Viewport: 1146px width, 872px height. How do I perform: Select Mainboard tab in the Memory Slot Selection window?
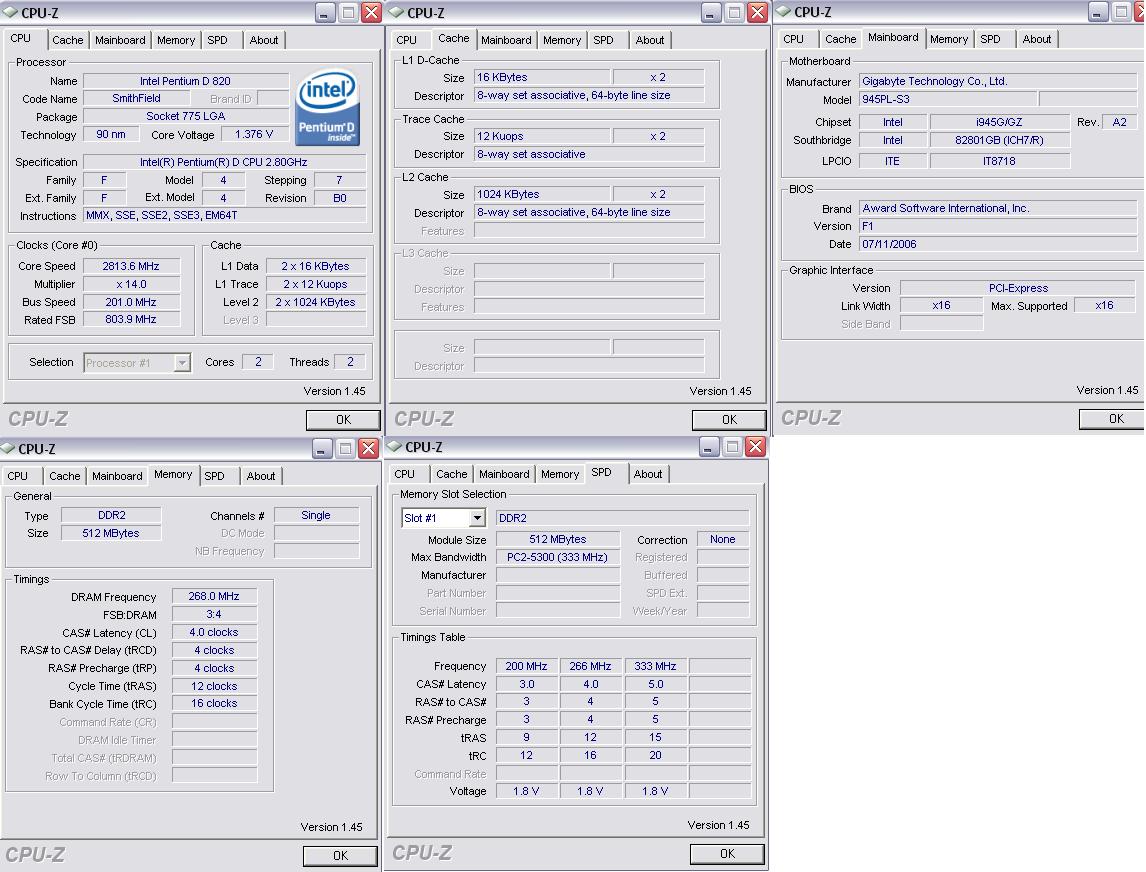click(x=504, y=474)
